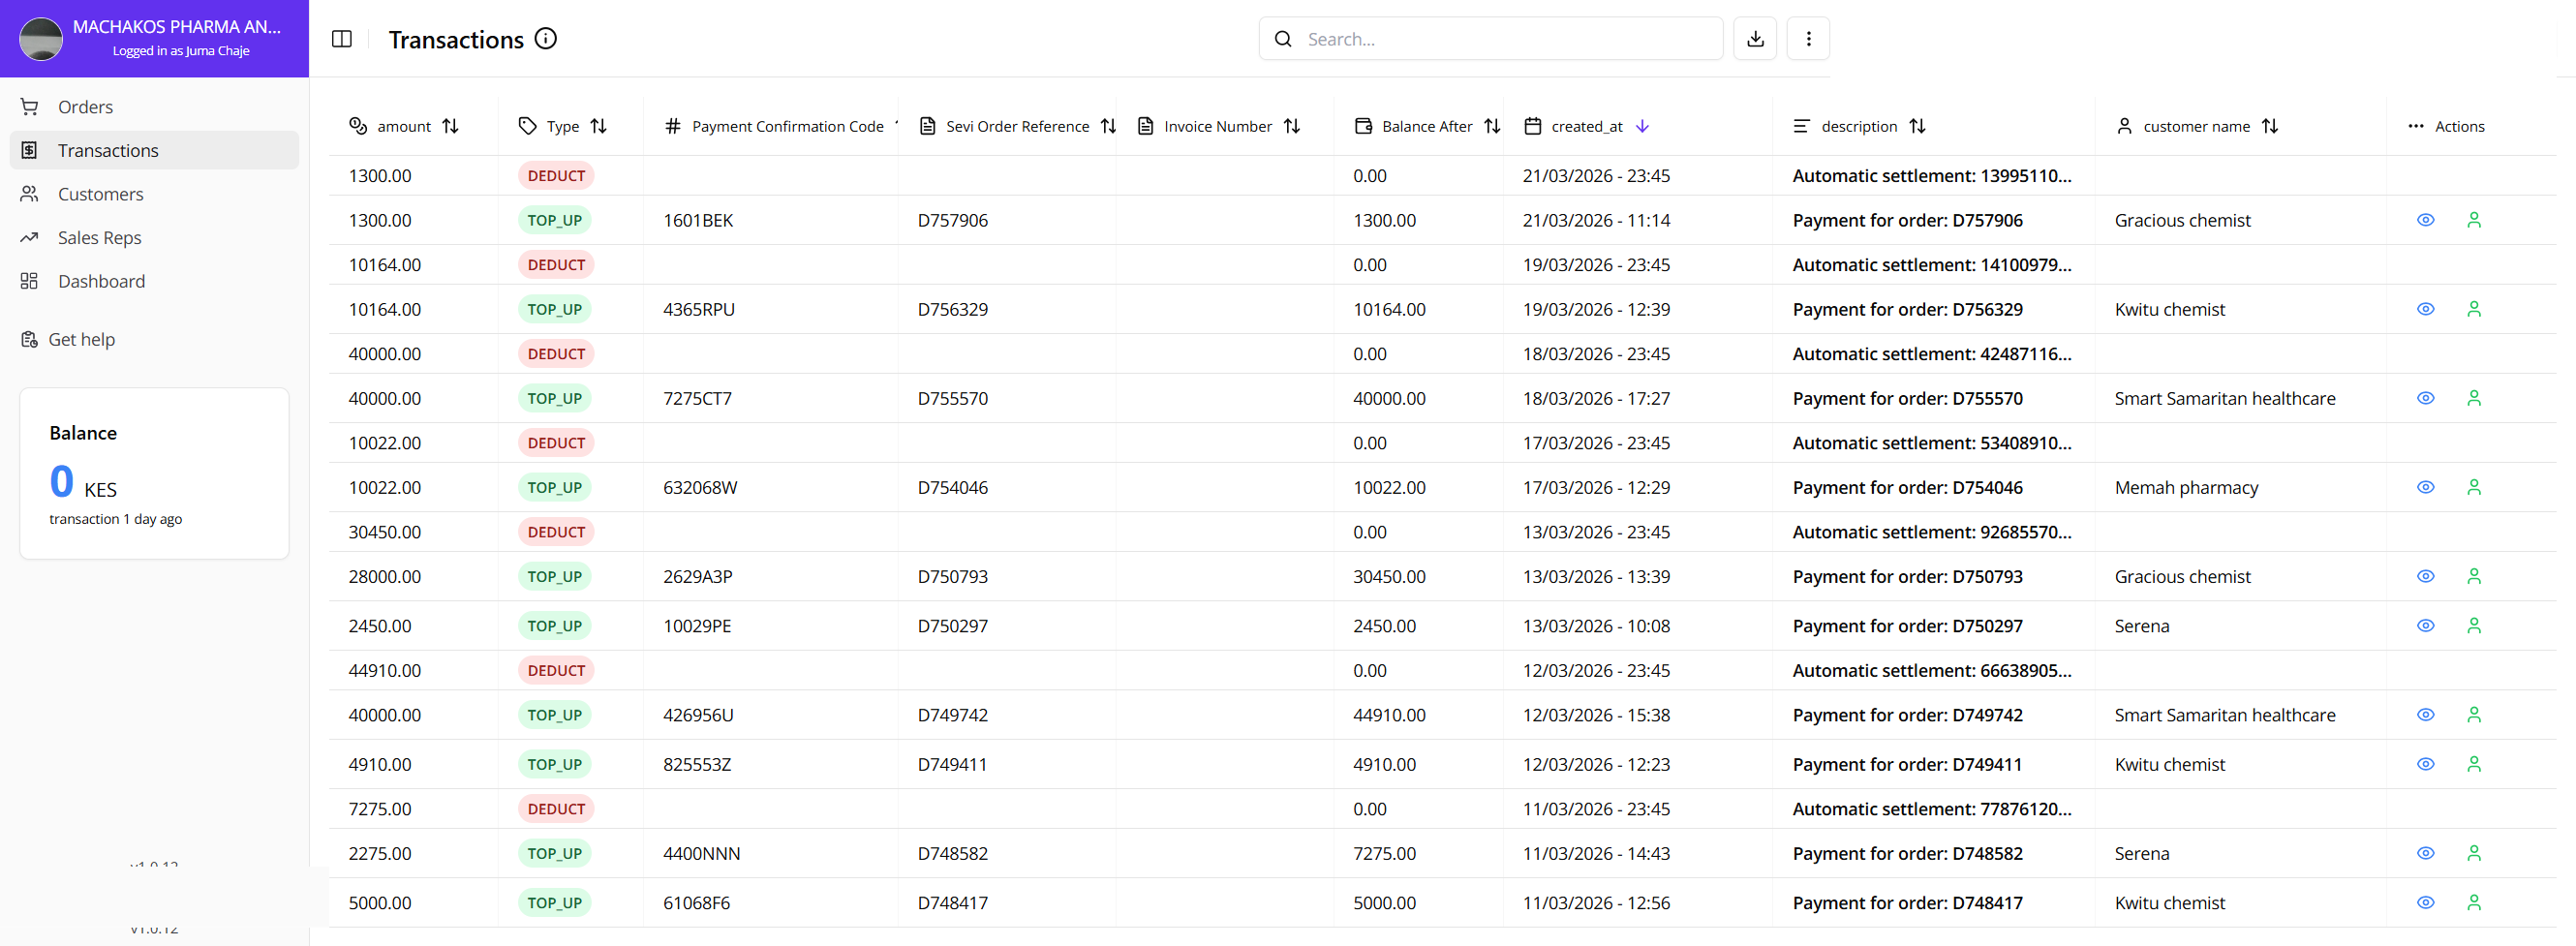Sort the Type column using its arrows

point(598,126)
